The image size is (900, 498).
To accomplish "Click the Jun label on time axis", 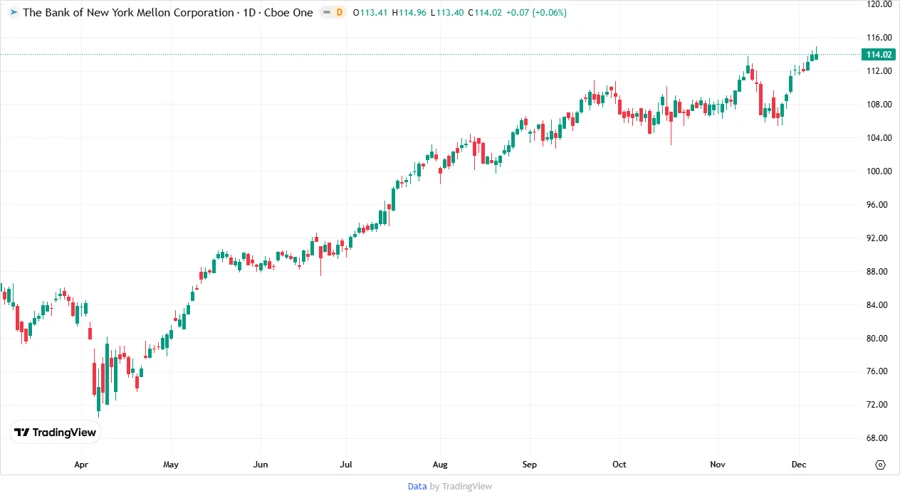I will 261,464.
